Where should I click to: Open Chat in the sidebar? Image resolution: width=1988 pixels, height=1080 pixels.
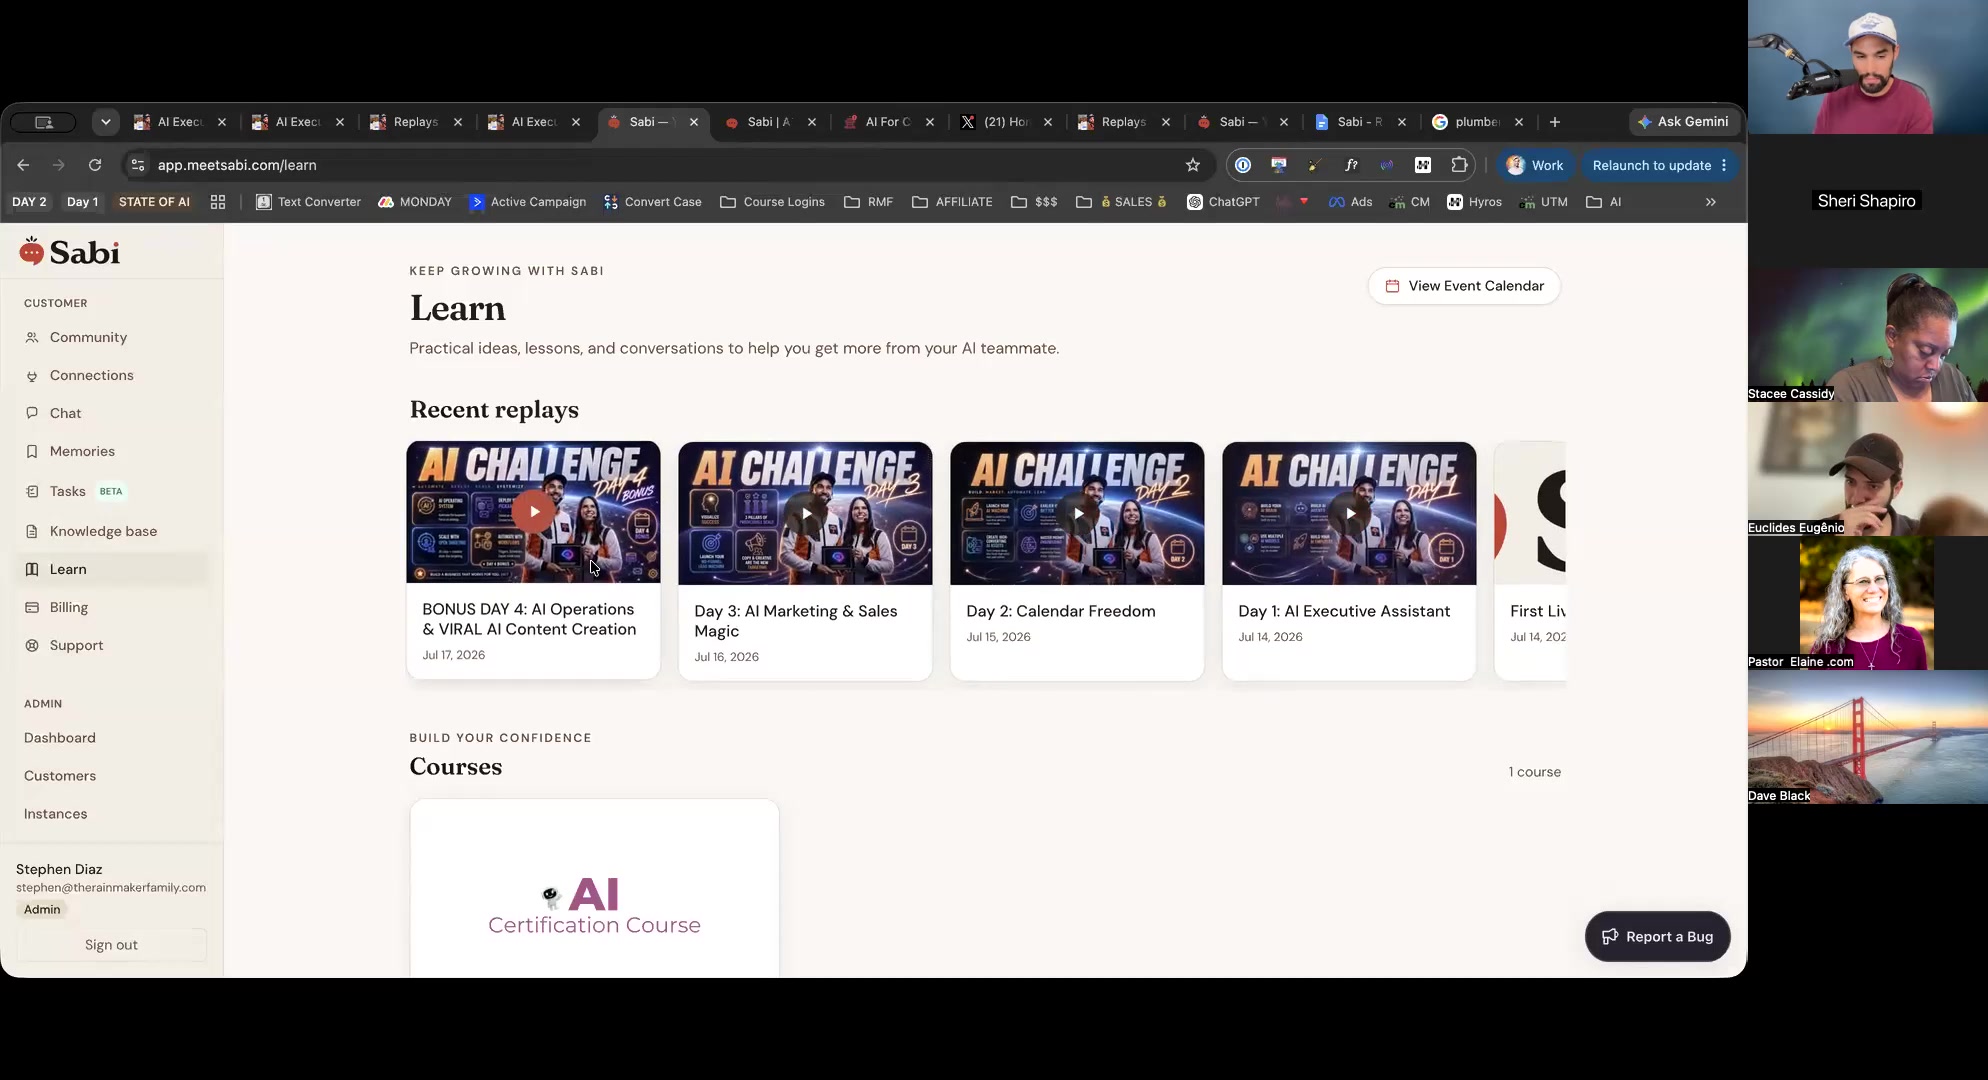111,413
